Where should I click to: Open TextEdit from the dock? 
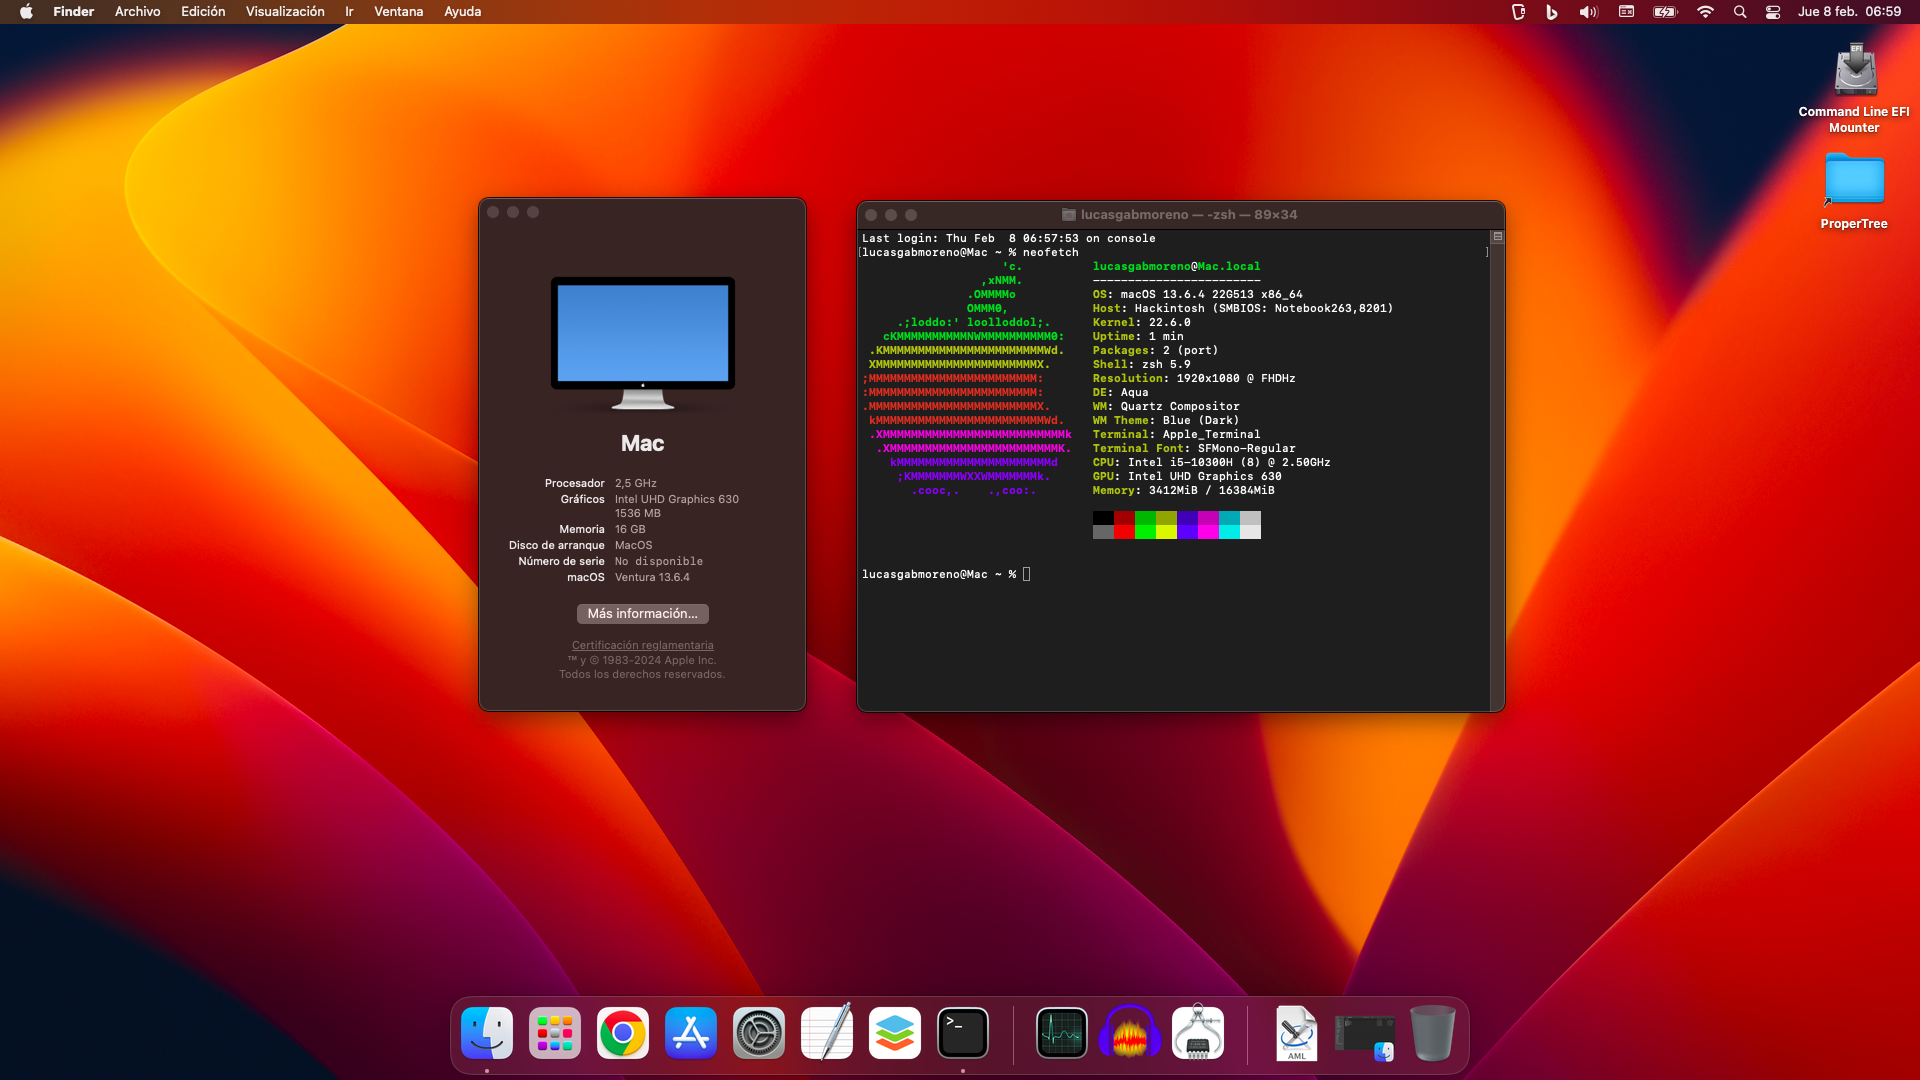coord(827,1033)
